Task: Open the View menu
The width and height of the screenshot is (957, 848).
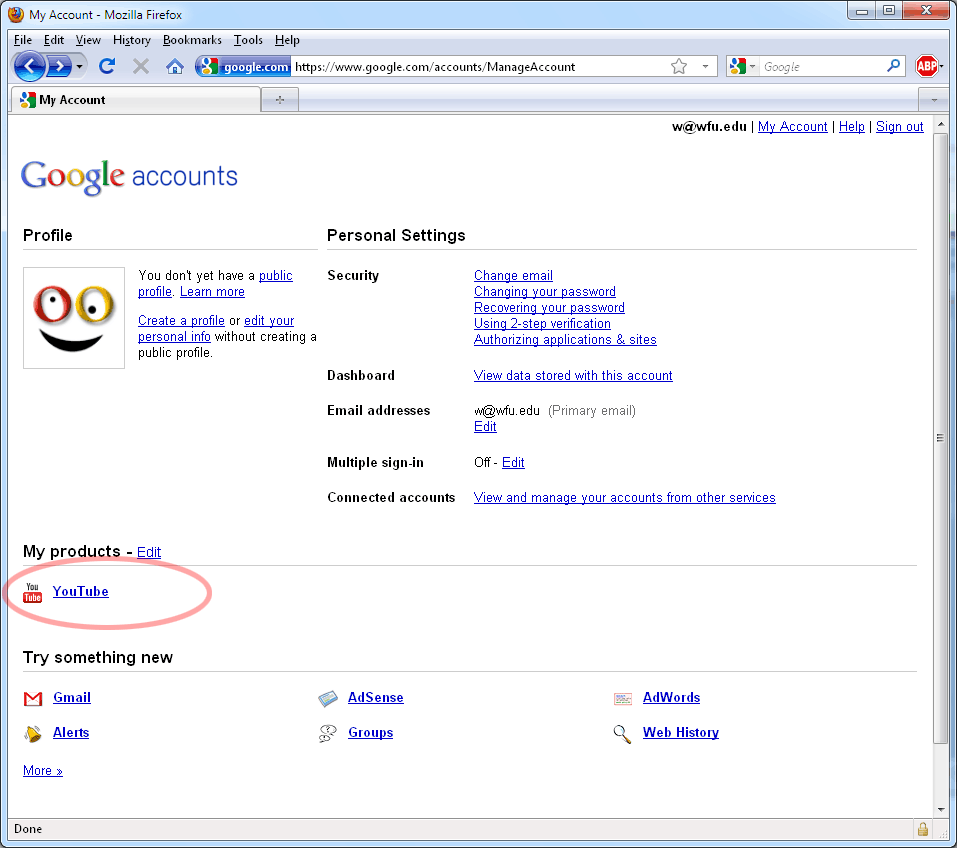Action: click(x=88, y=40)
